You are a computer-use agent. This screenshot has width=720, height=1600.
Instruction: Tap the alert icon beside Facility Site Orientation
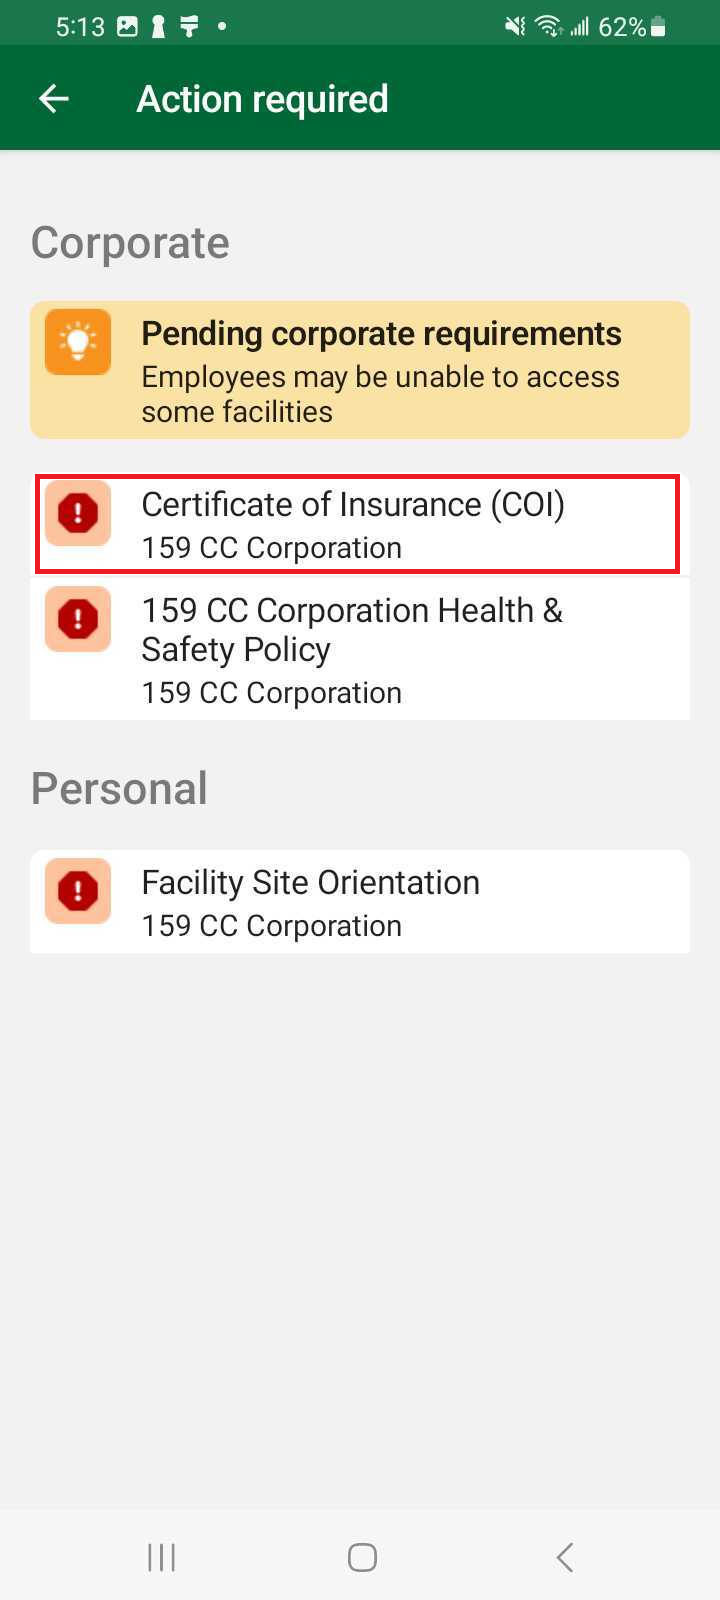tap(78, 891)
